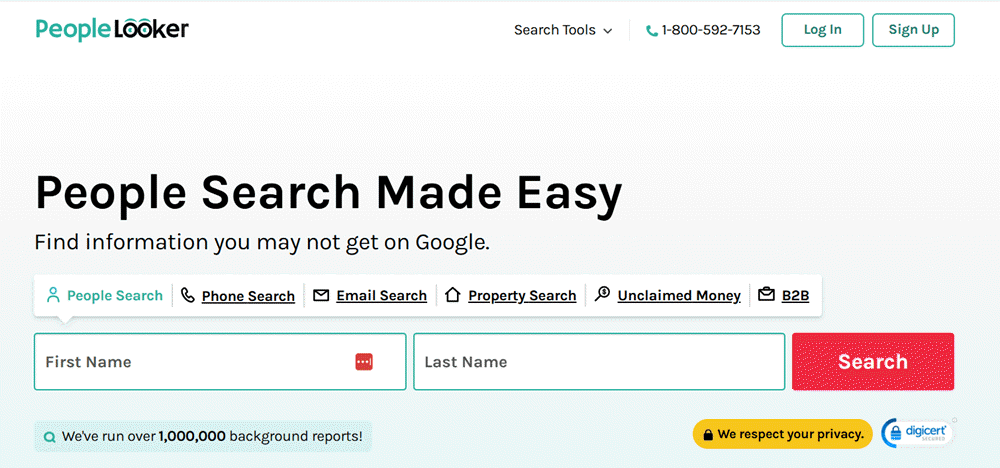Click the DigiCert secured badge
Image resolution: width=1000 pixels, height=468 pixels.
918,433
